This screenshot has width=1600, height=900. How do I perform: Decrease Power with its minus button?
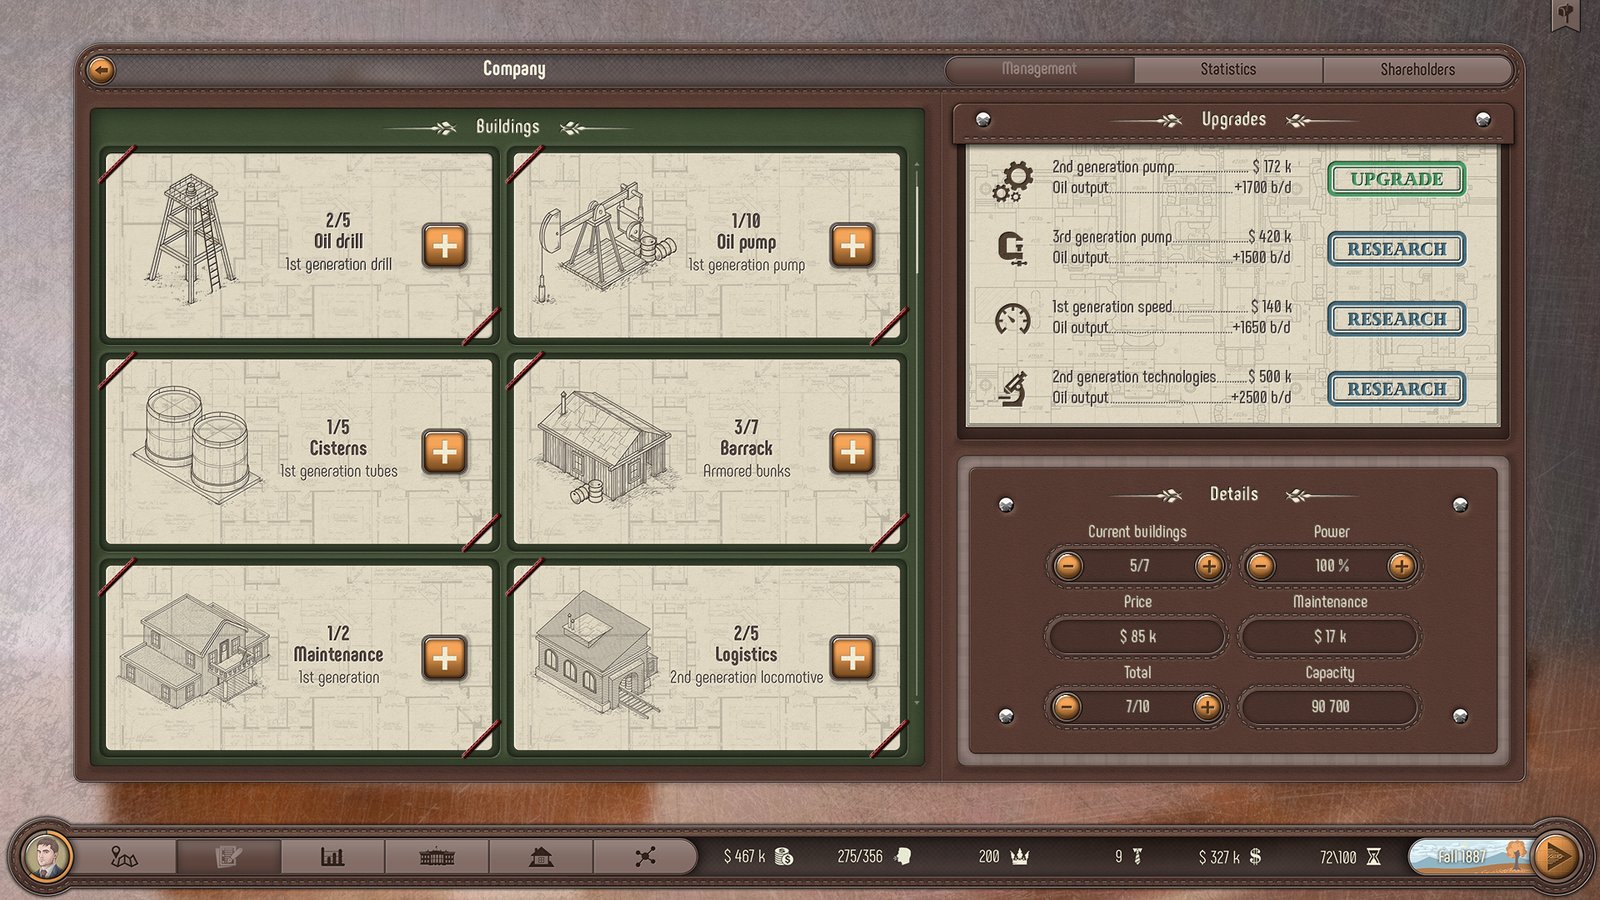[x=1260, y=566]
